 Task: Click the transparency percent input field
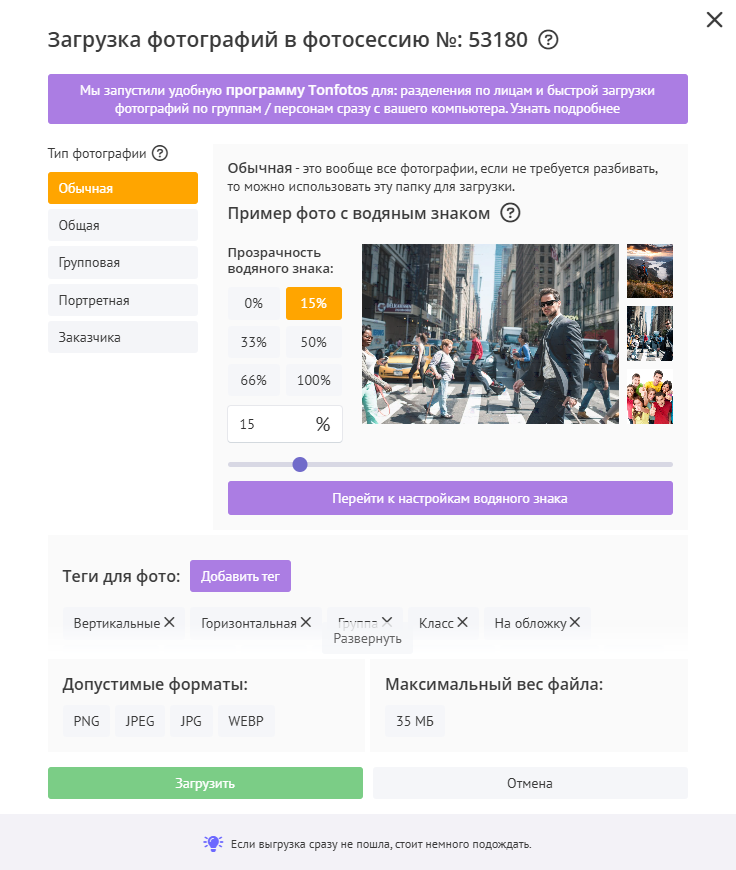pos(270,424)
